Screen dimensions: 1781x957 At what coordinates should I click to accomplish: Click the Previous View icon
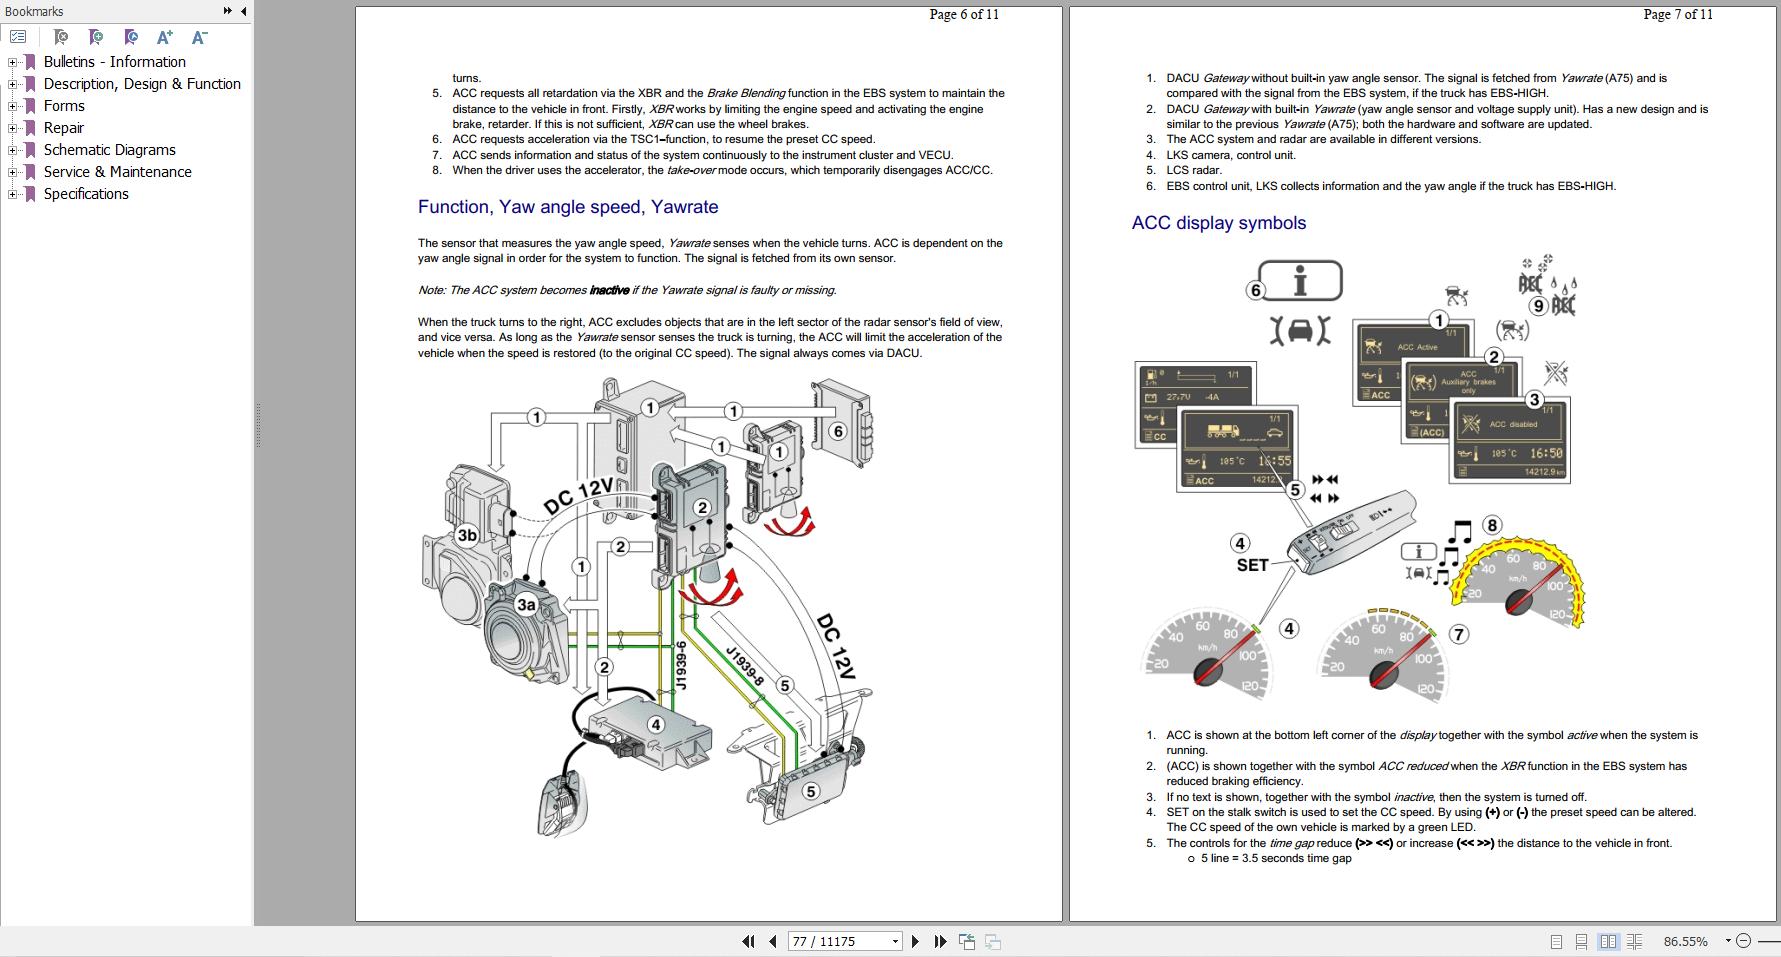(966, 941)
